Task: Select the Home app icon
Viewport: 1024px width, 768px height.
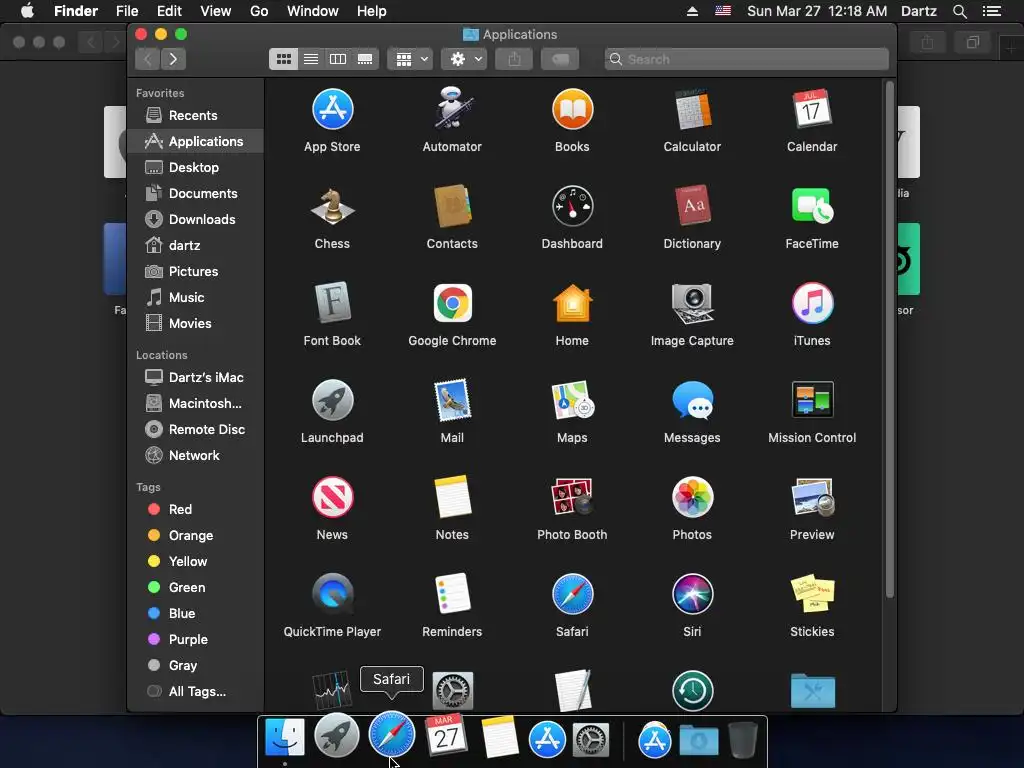Action: click(572, 303)
